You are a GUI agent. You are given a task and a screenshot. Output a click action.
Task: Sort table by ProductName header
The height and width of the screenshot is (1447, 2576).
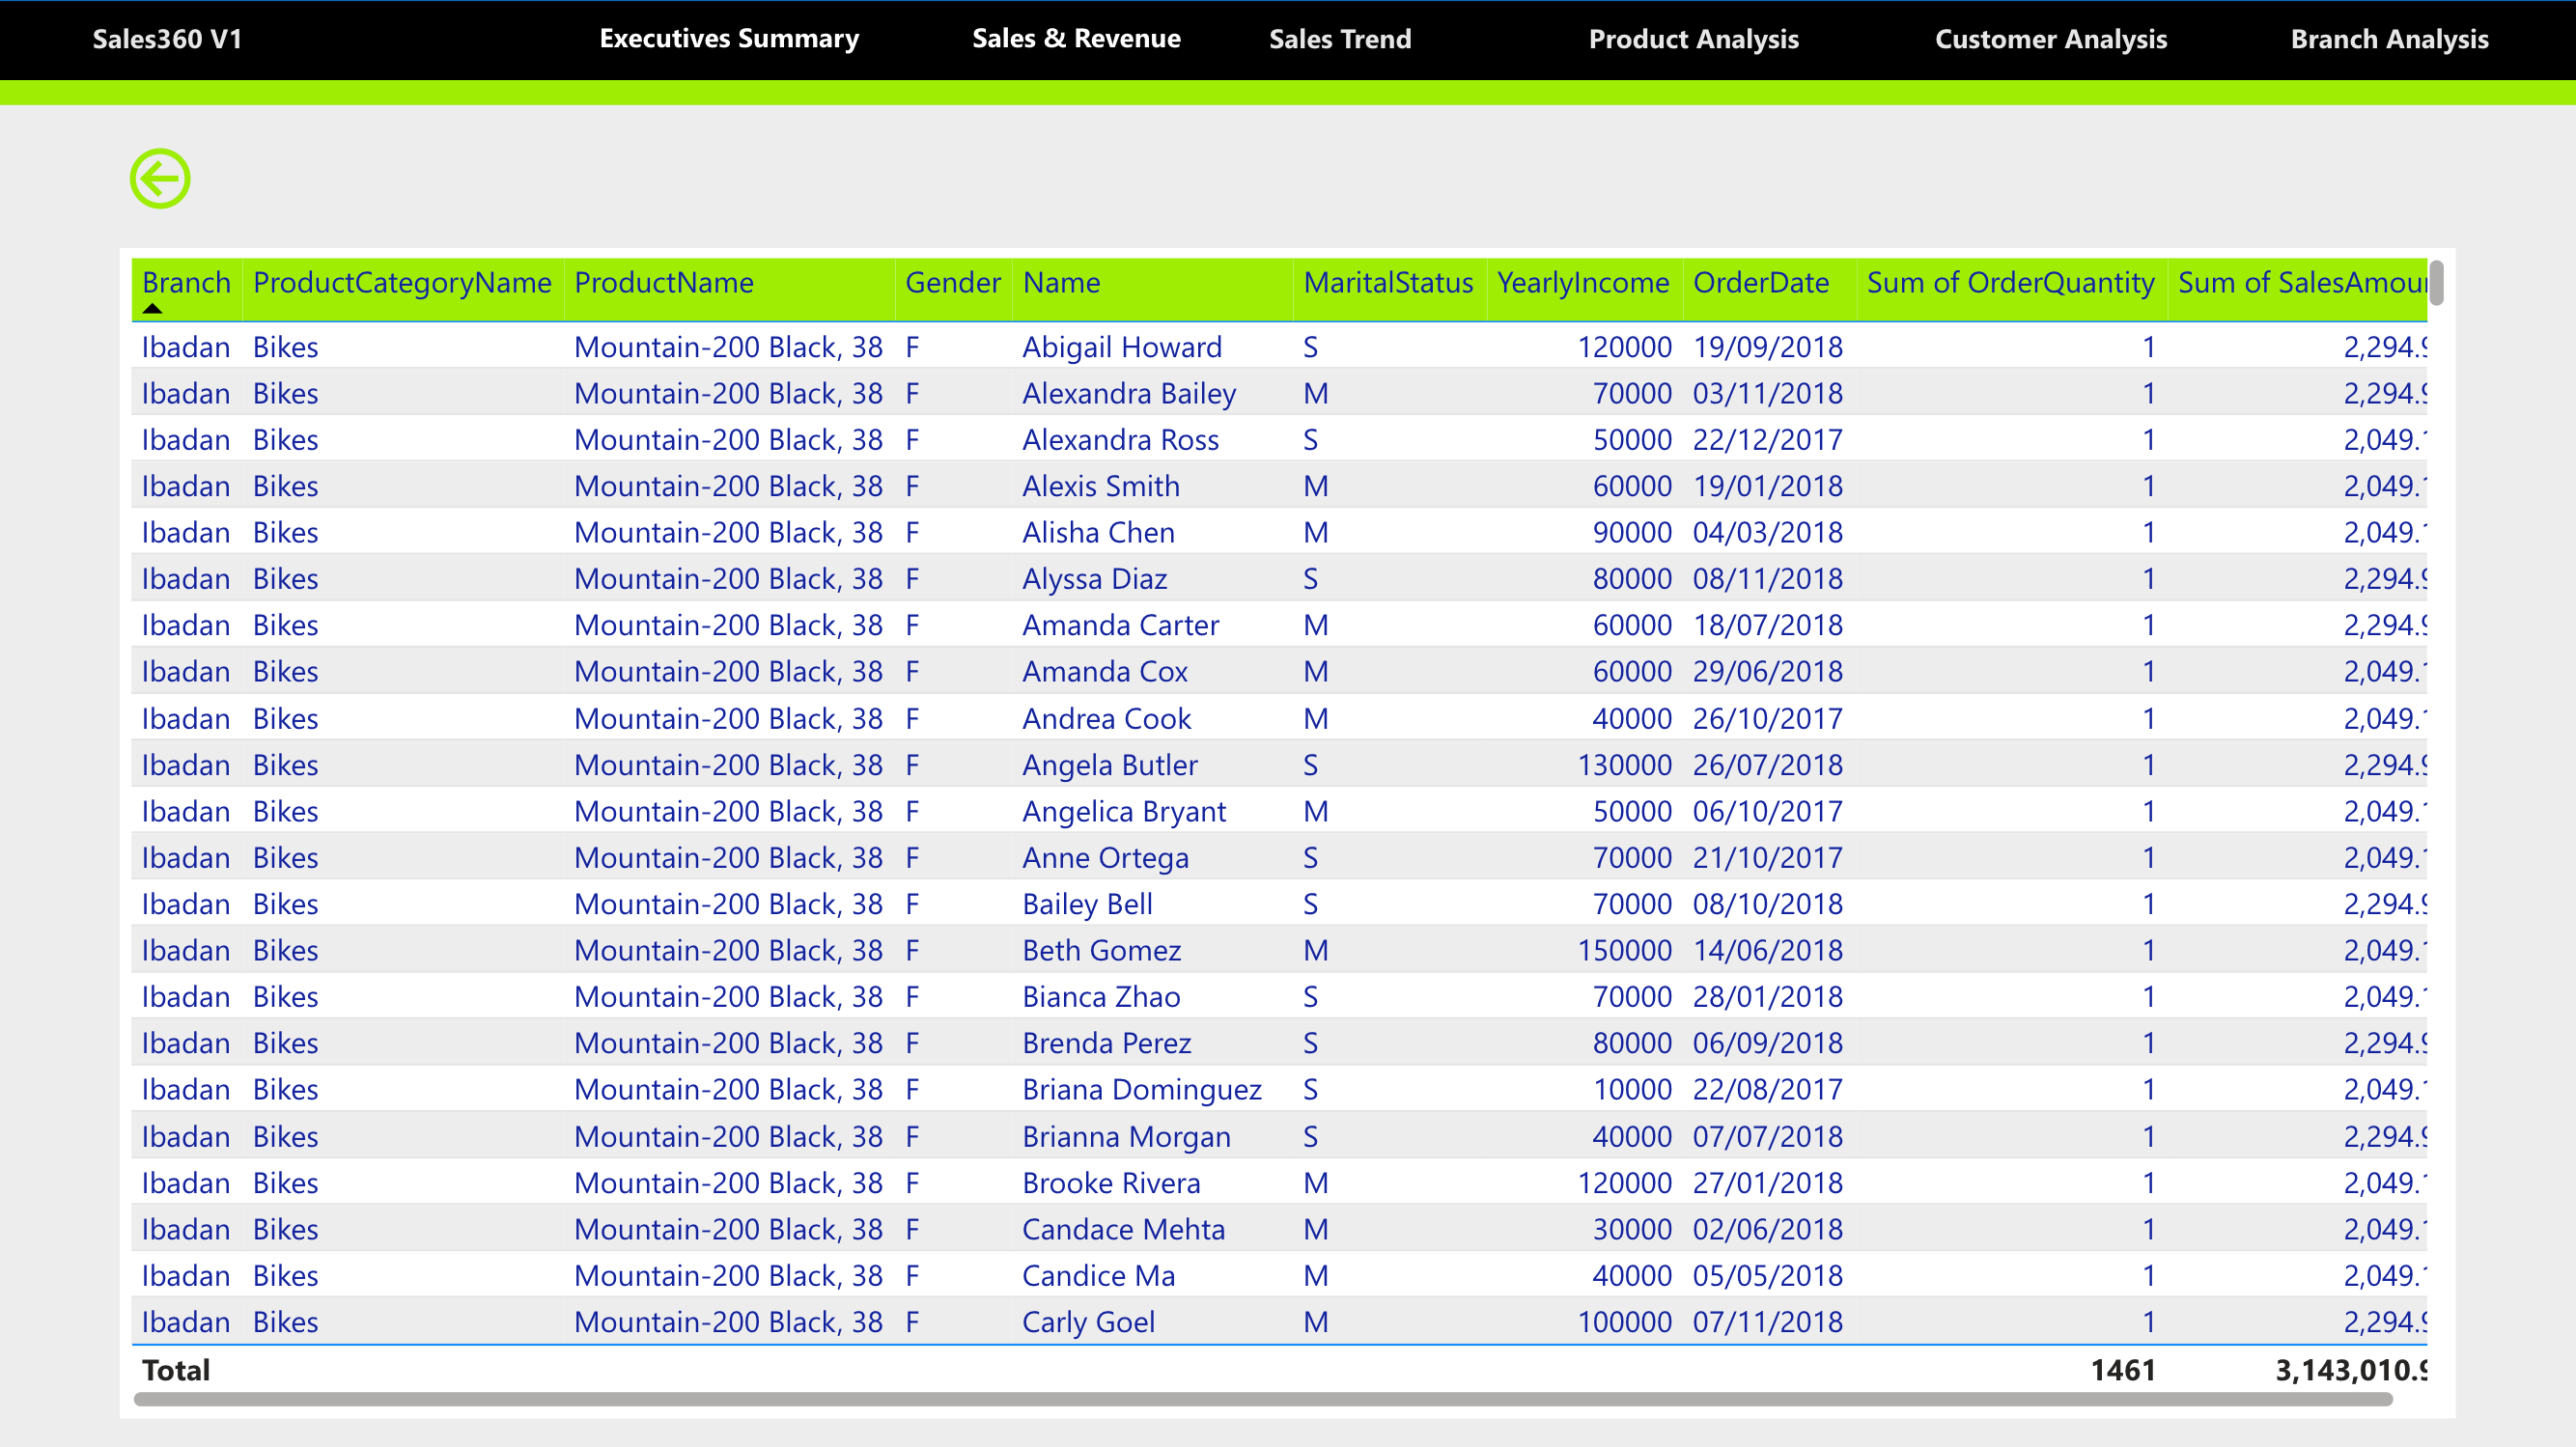(663, 283)
